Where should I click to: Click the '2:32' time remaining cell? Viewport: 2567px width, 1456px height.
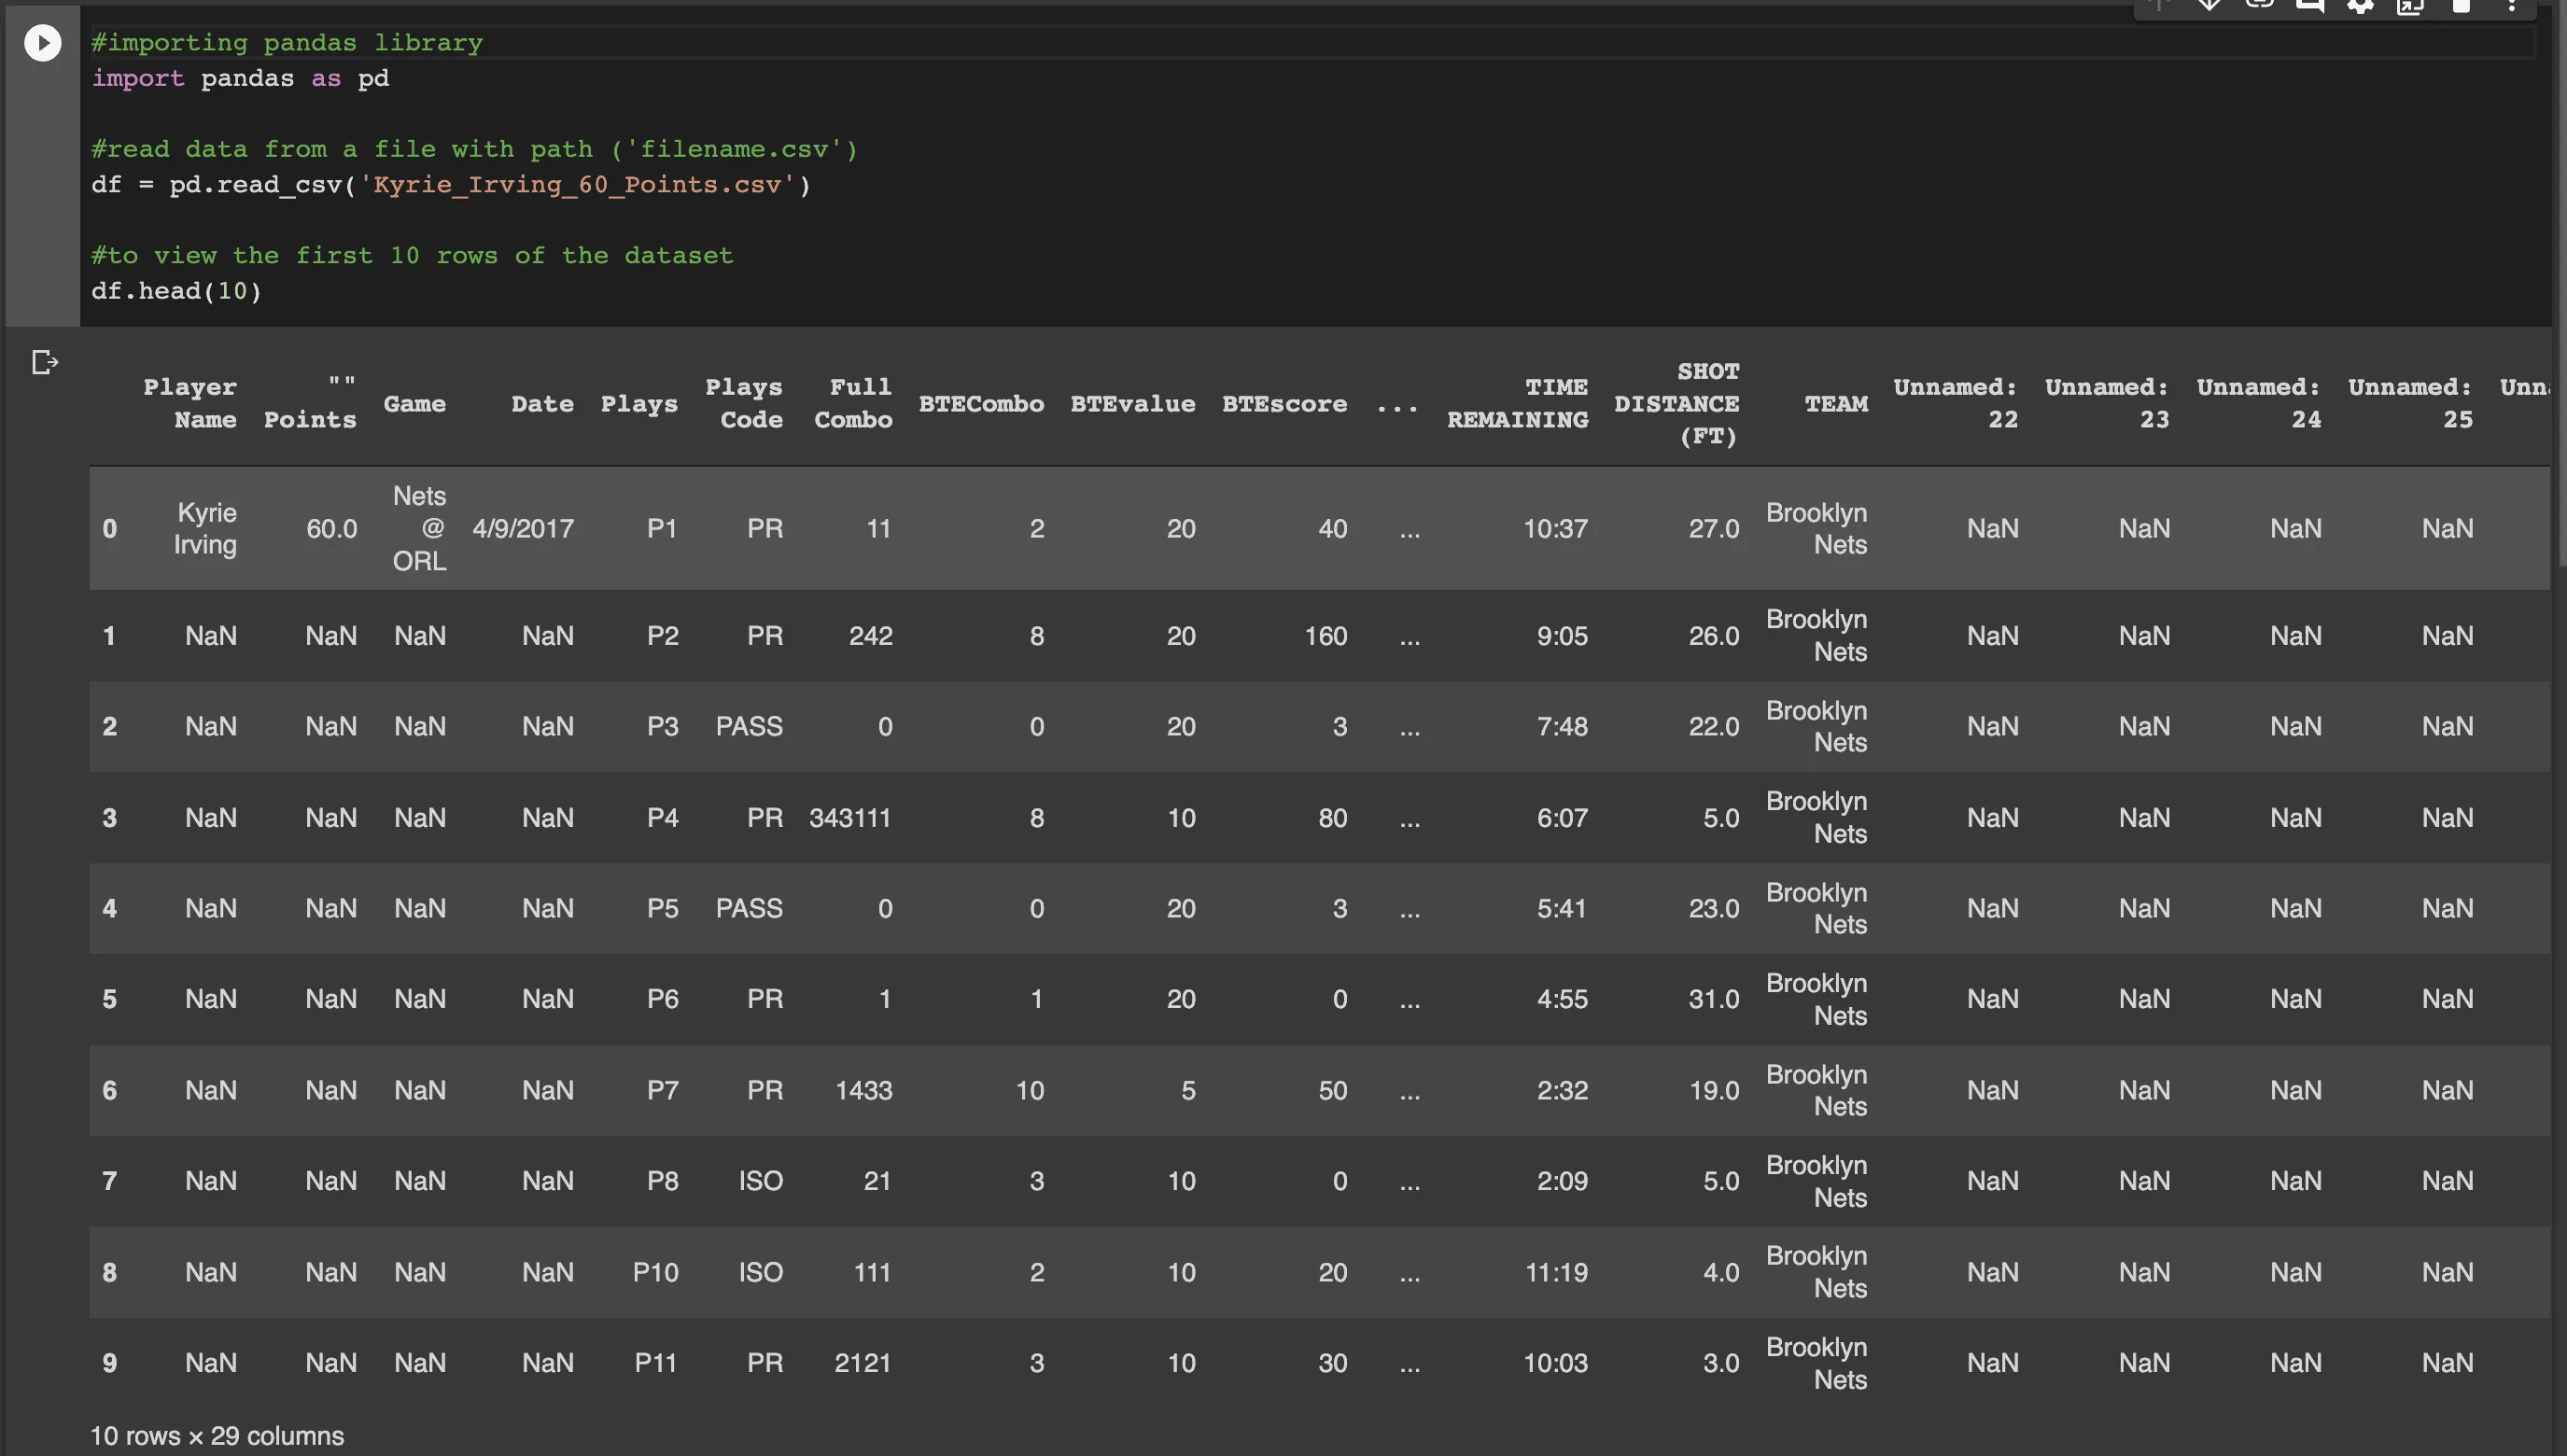pyautogui.click(x=1562, y=1090)
